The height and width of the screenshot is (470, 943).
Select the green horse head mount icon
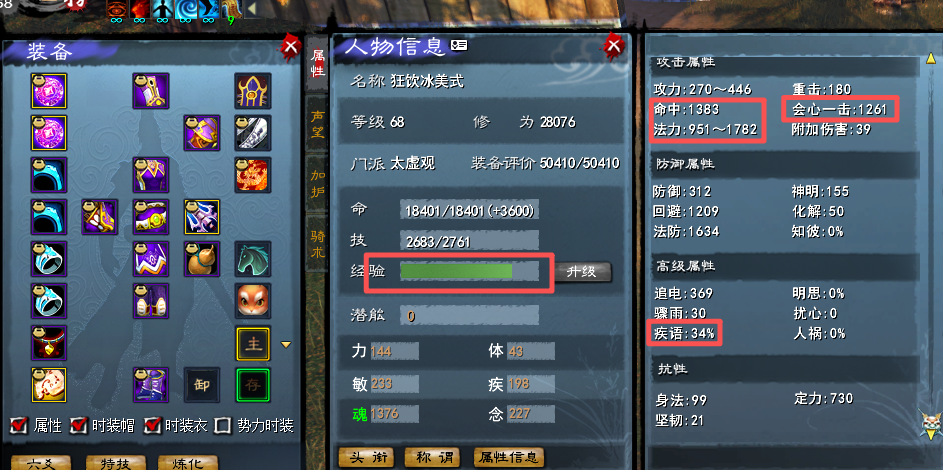click(253, 259)
